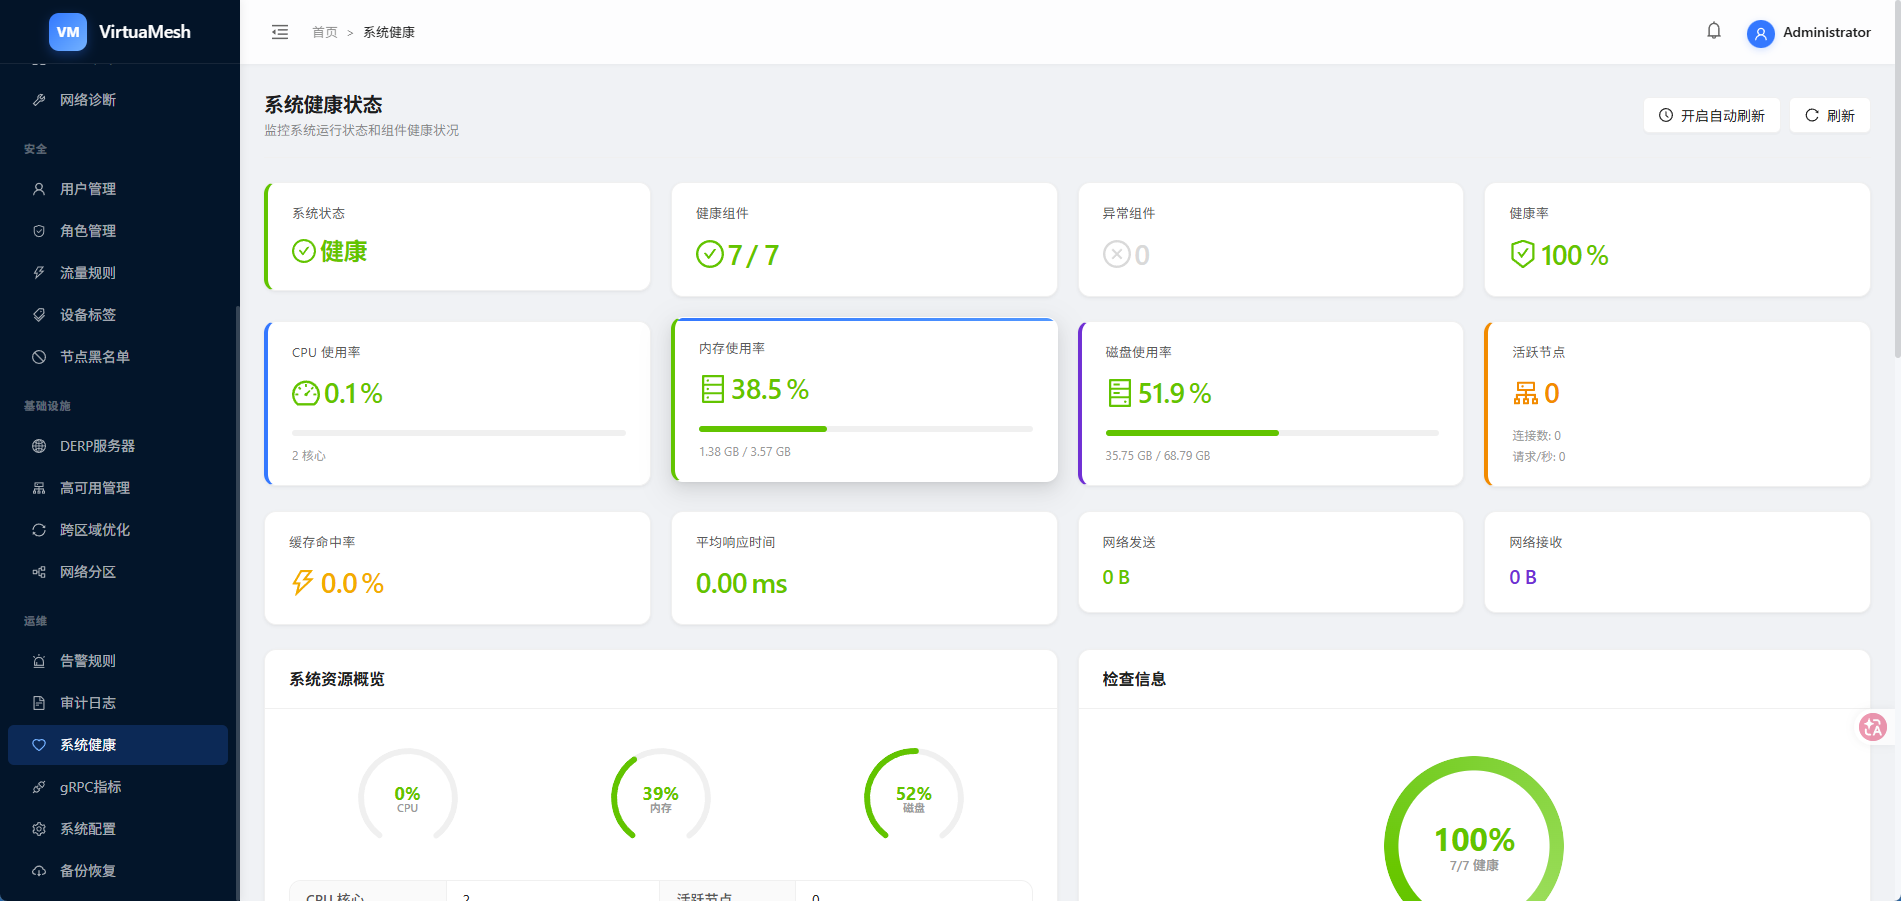1901x901 pixels.
Task: Click the pink translate floating icon
Action: click(1873, 727)
